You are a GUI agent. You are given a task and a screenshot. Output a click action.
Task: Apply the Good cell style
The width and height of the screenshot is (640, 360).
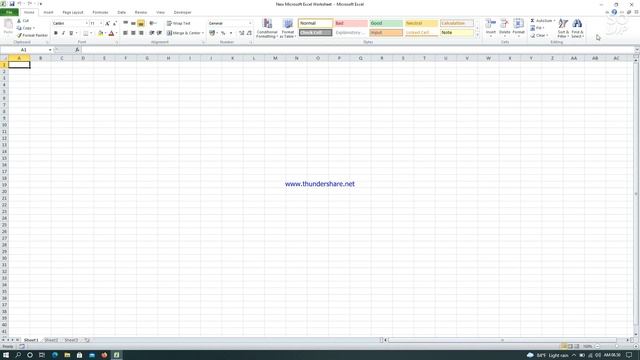386,23
